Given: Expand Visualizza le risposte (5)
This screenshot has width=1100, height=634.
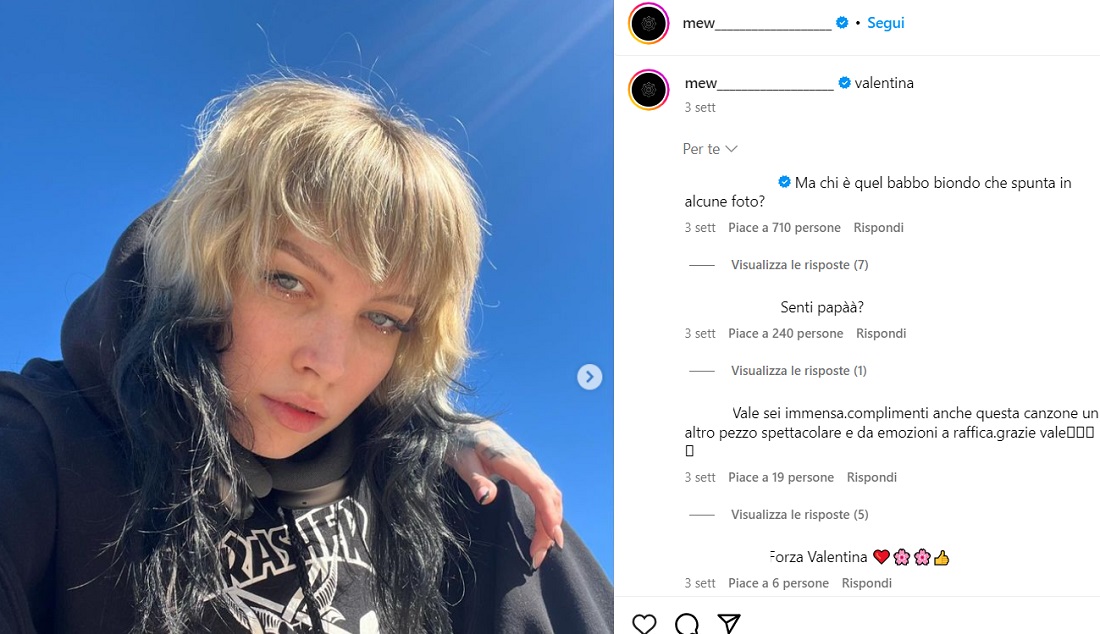Looking at the screenshot, I should [800, 514].
